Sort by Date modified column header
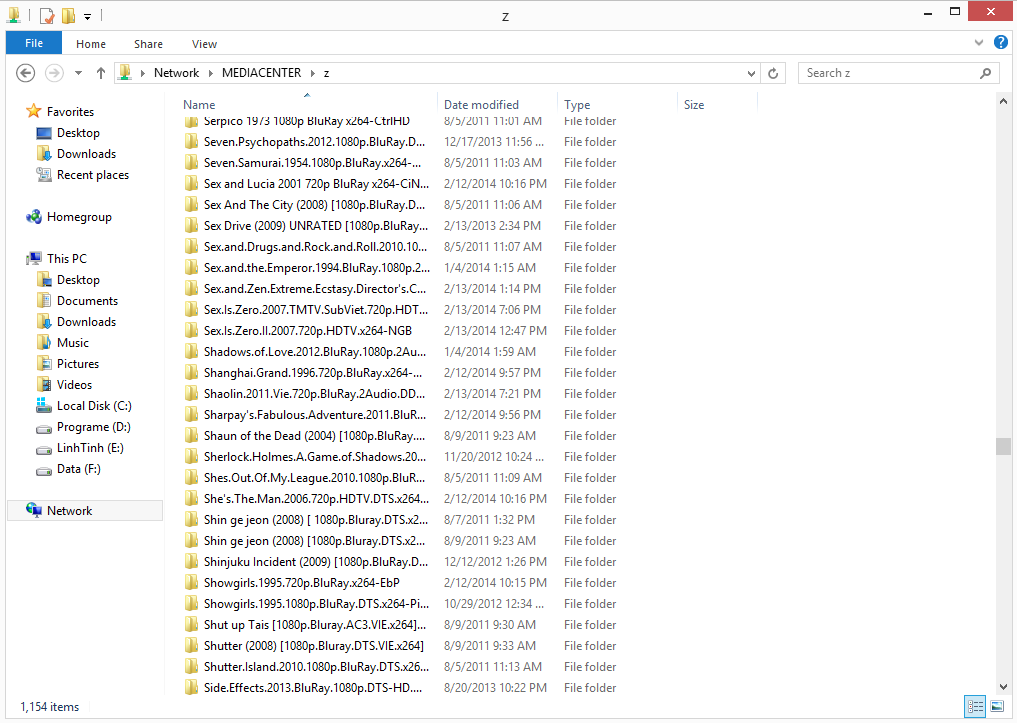 pos(481,104)
